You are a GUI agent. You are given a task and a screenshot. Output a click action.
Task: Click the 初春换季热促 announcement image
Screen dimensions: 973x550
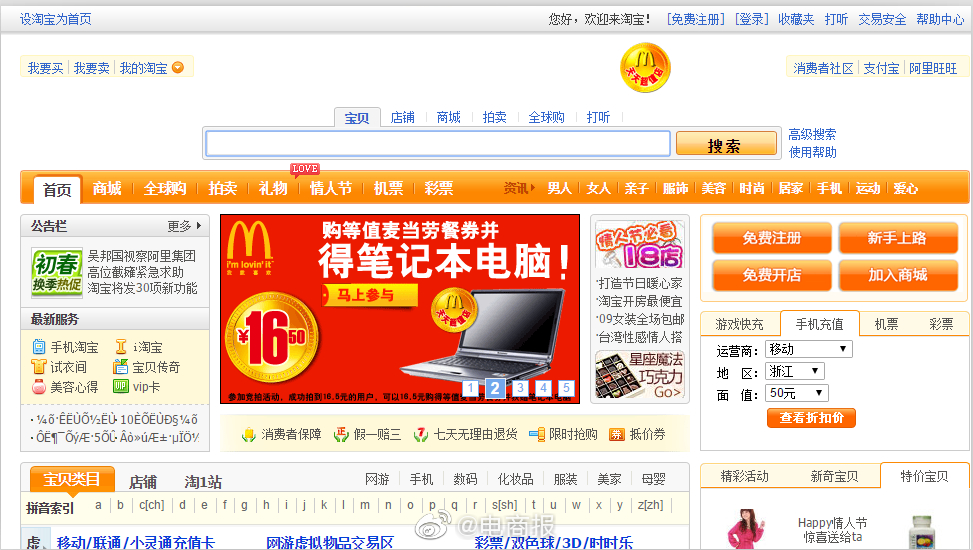(x=57, y=271)
